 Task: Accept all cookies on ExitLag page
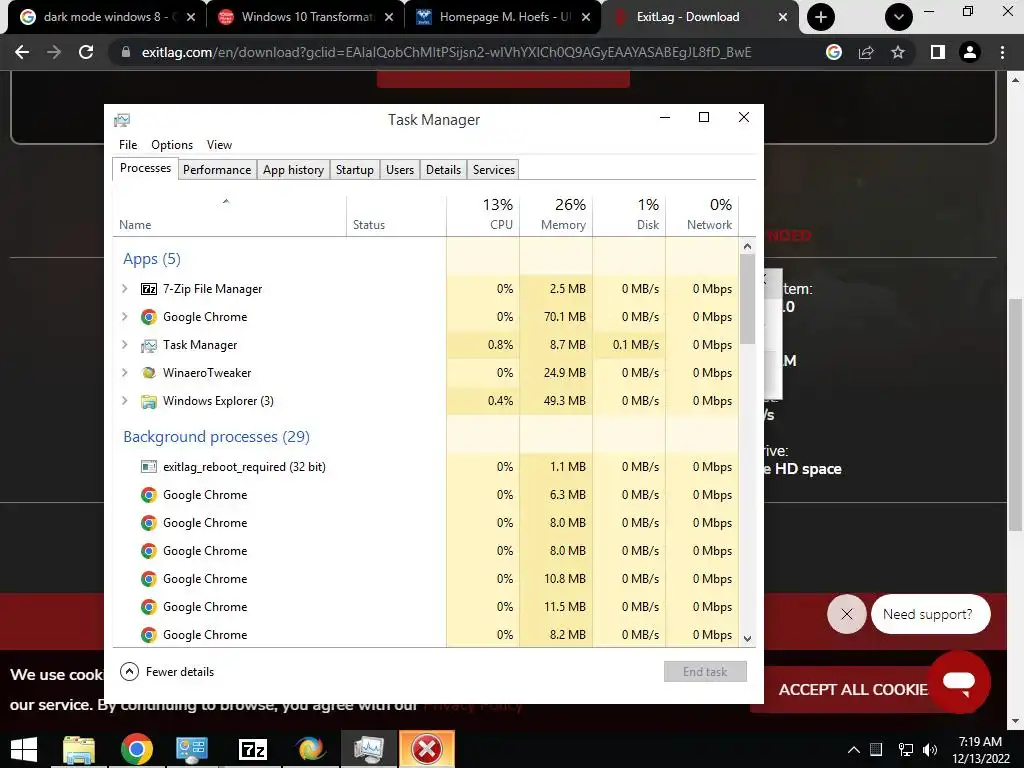click(852, 690)
